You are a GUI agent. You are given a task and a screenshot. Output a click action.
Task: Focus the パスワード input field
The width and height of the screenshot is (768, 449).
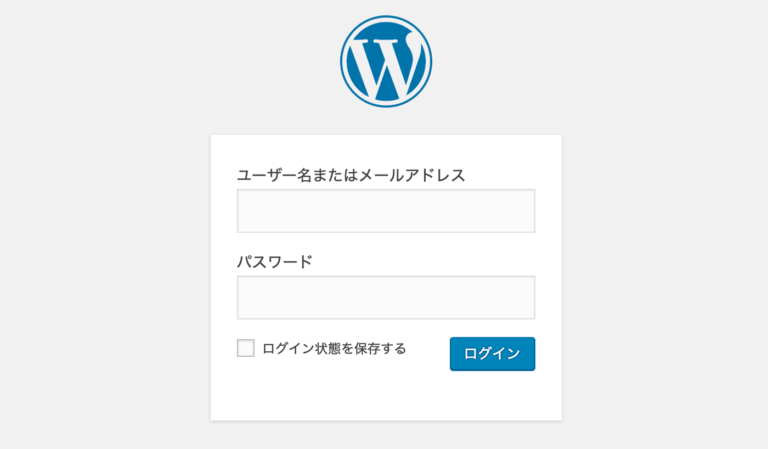pyautogui.click(x=386, y=298)
